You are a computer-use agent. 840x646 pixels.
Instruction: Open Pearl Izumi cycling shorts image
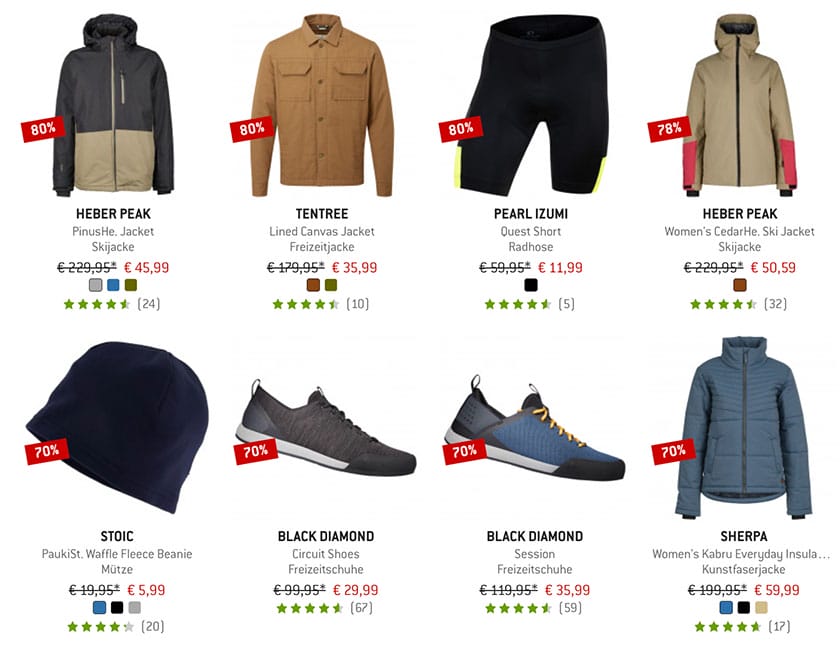(531, 104)
